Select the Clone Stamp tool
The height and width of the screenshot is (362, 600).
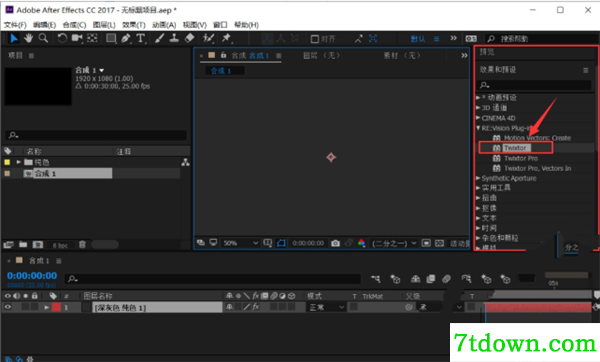pos(174,38)
